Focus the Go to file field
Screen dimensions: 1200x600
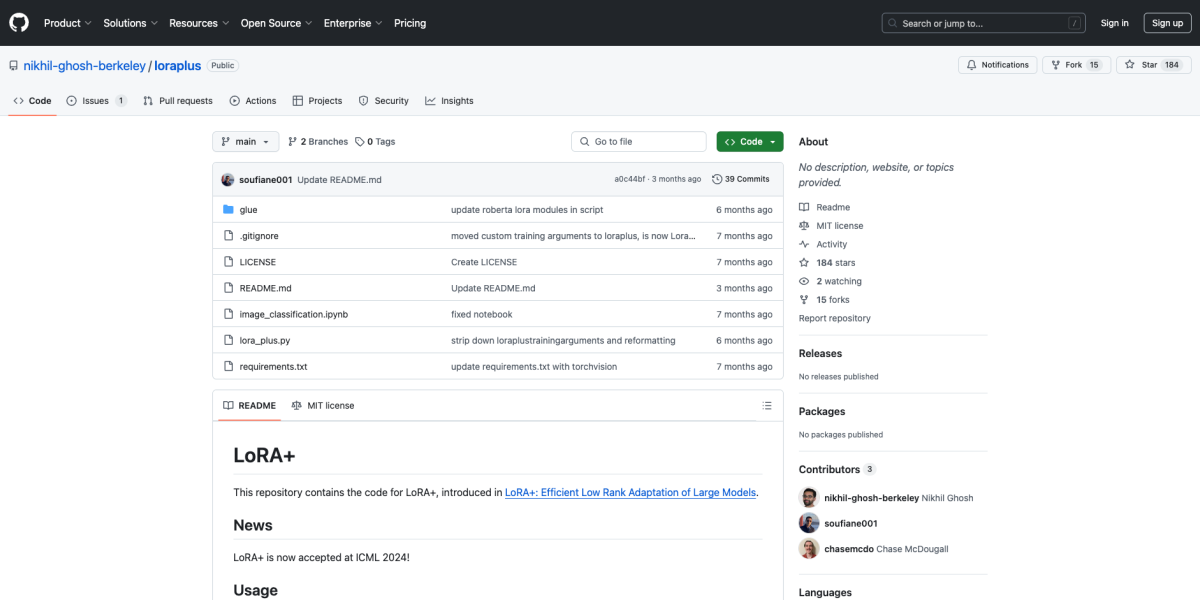(x=639, y=142)
